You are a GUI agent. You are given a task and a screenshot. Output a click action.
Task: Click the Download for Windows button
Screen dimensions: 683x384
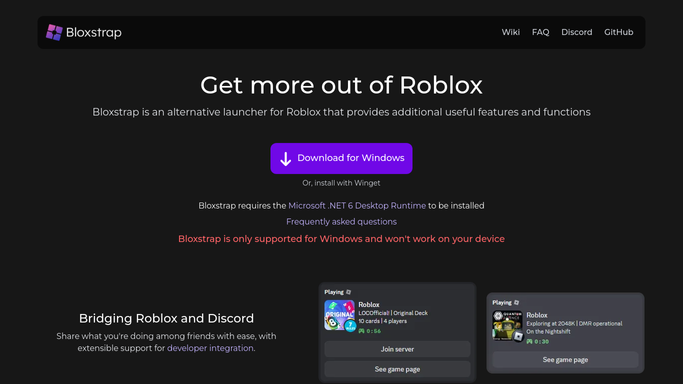point(342,158)
